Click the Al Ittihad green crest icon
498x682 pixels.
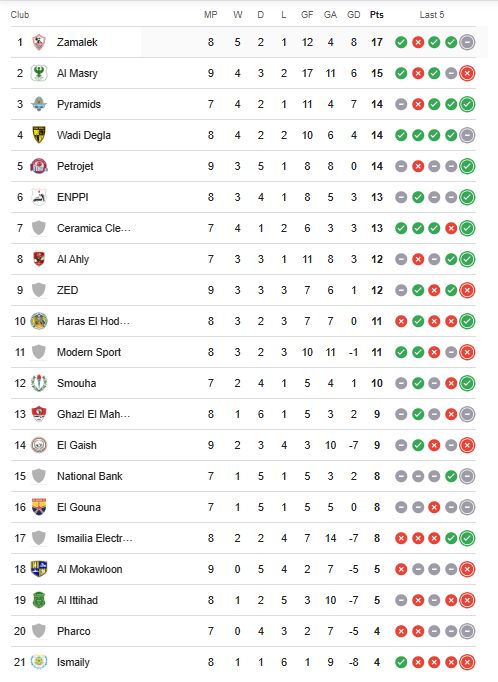coord(39,600)
